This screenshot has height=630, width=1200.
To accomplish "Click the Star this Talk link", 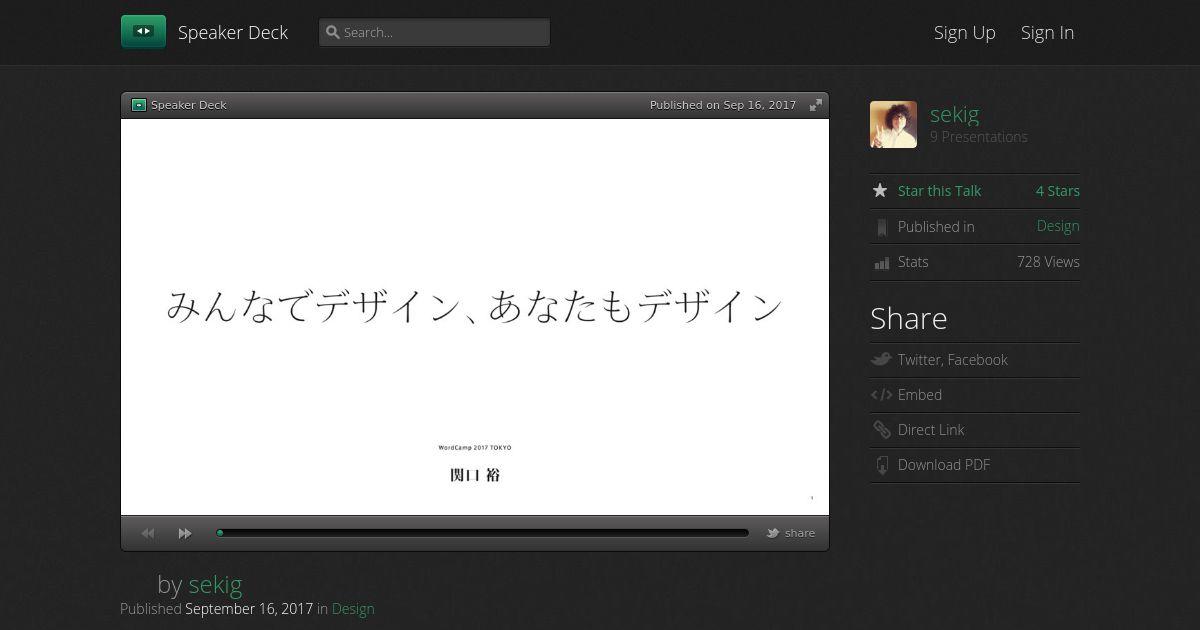I will coord(939,191).
